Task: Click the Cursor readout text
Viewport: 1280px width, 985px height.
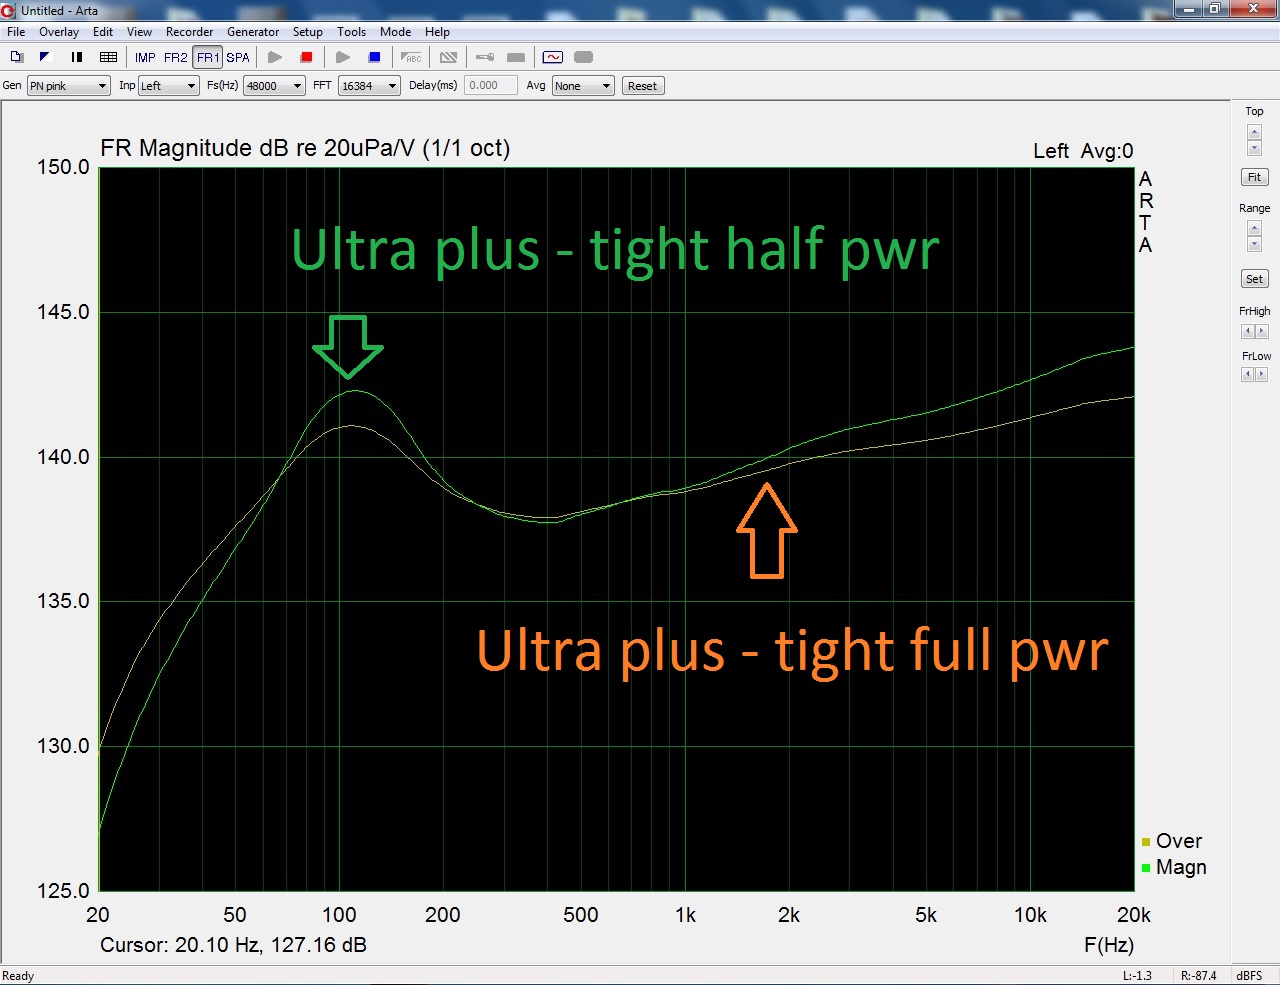Action: [x=233, y=945]
